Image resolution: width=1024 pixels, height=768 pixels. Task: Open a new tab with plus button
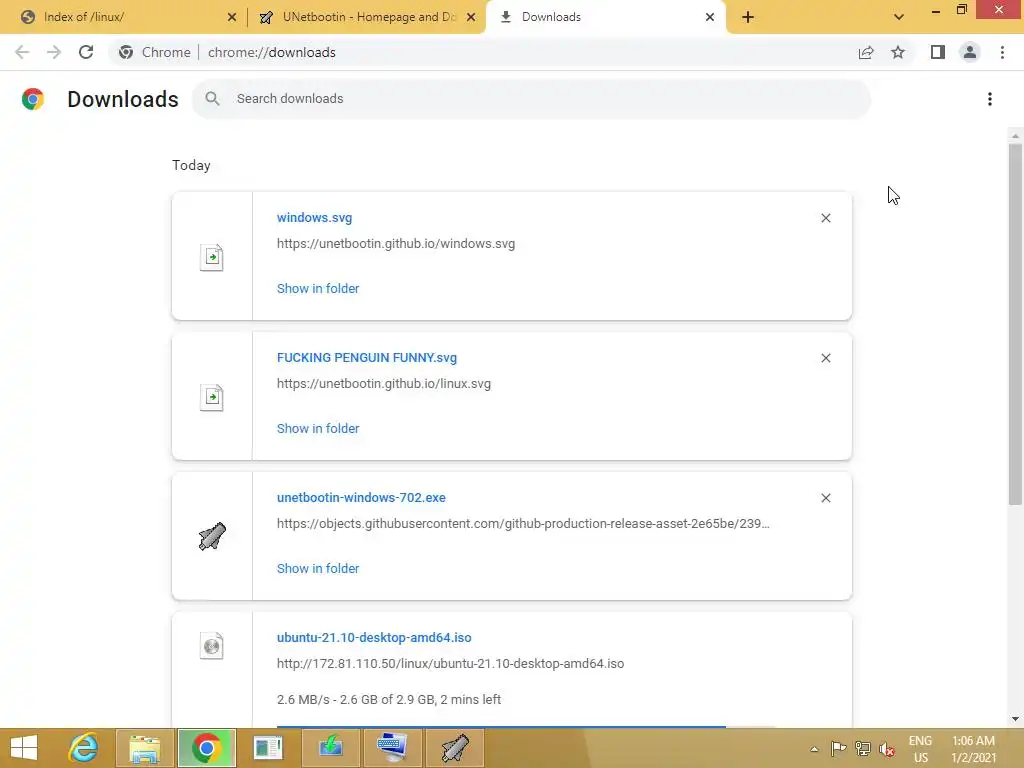748,17
